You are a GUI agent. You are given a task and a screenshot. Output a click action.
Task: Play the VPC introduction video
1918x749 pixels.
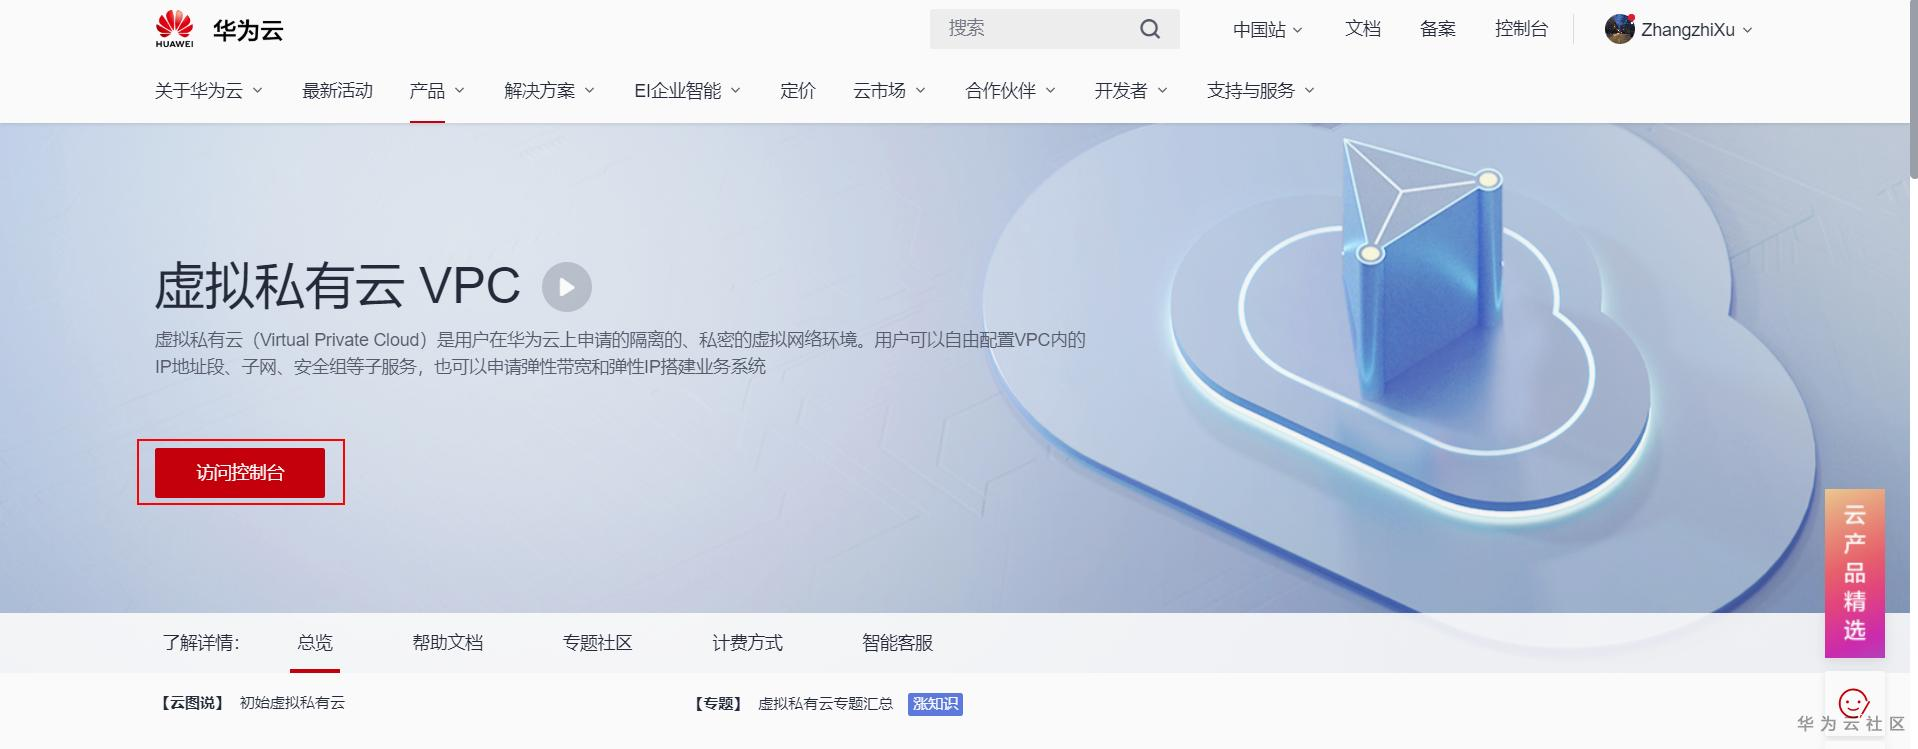567,287
